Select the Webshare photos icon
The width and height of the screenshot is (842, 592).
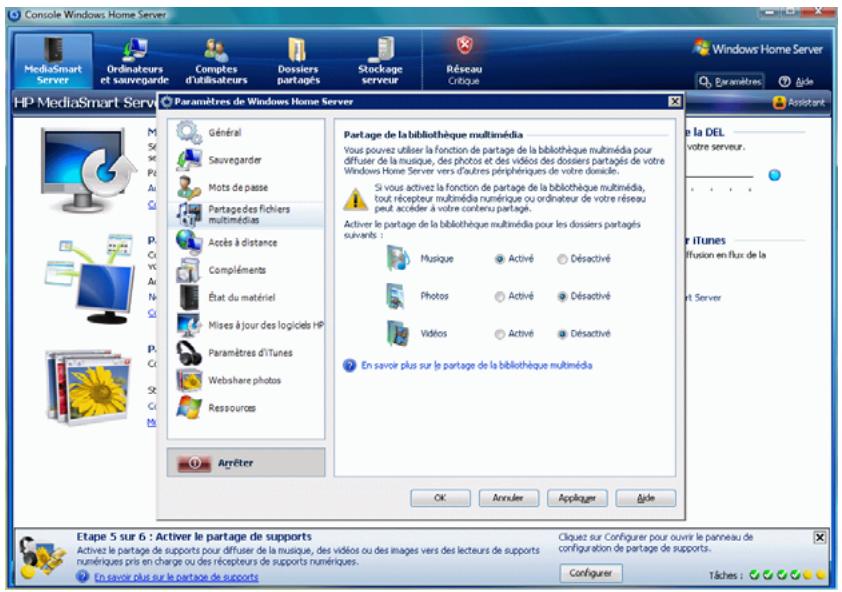(189, 380)
